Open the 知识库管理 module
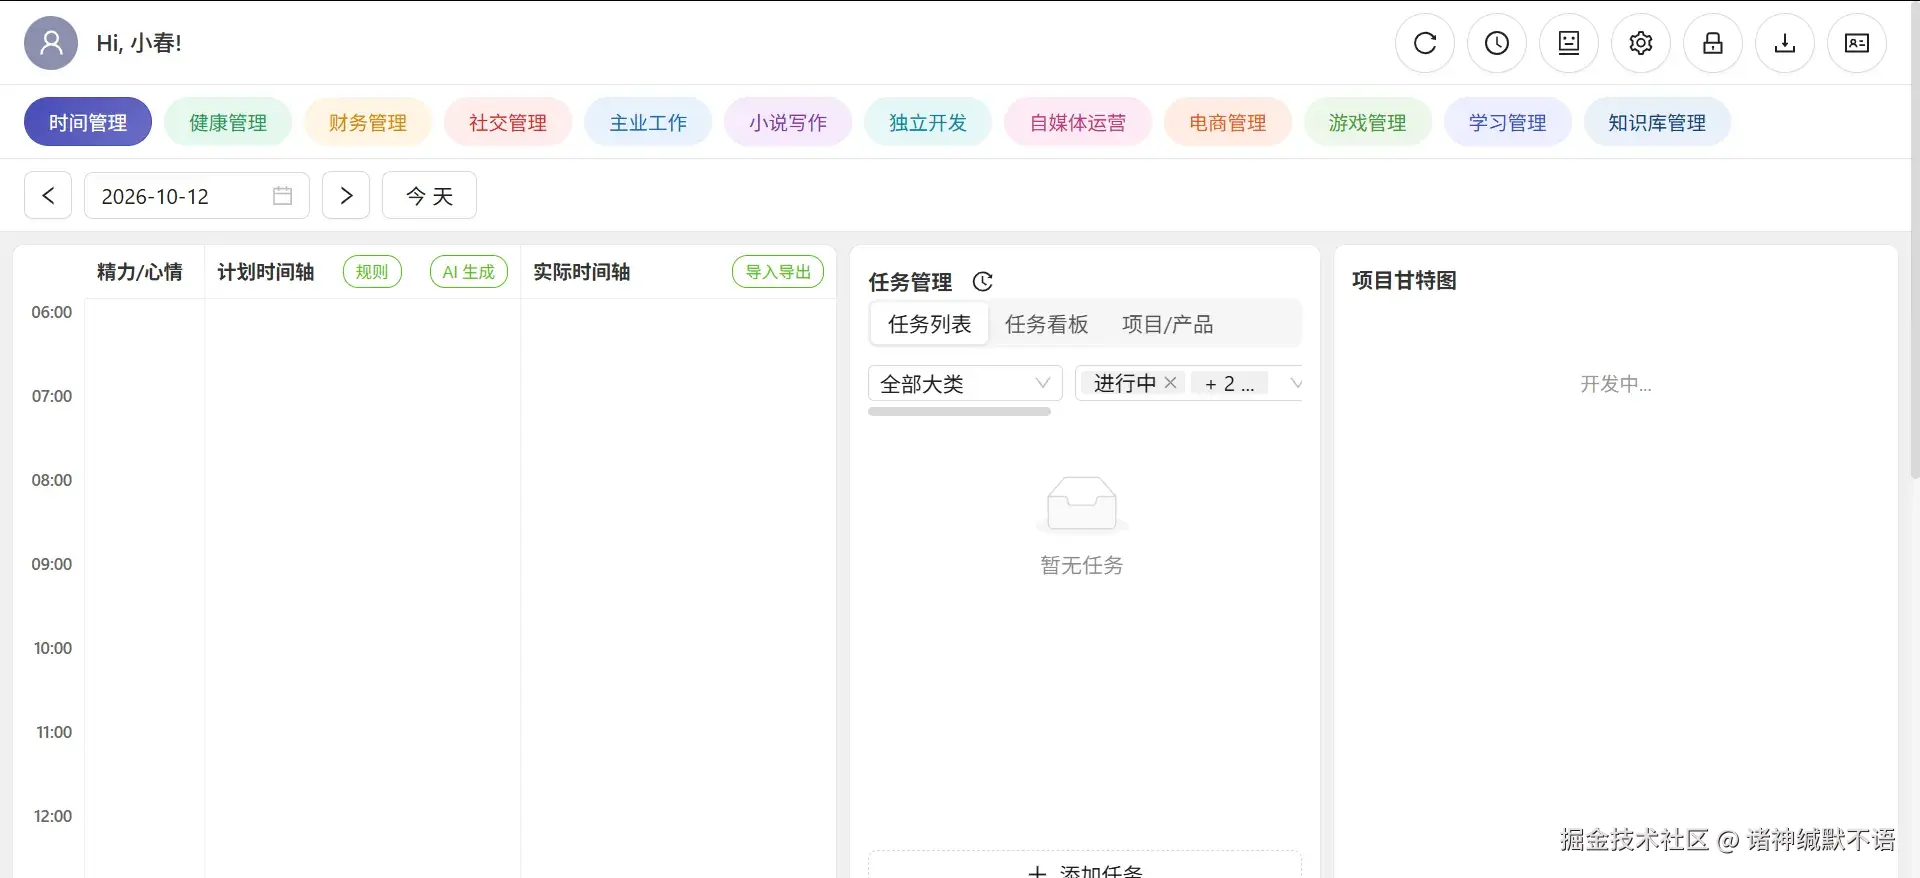The image size is (1920, 878). pos(1657,122)
